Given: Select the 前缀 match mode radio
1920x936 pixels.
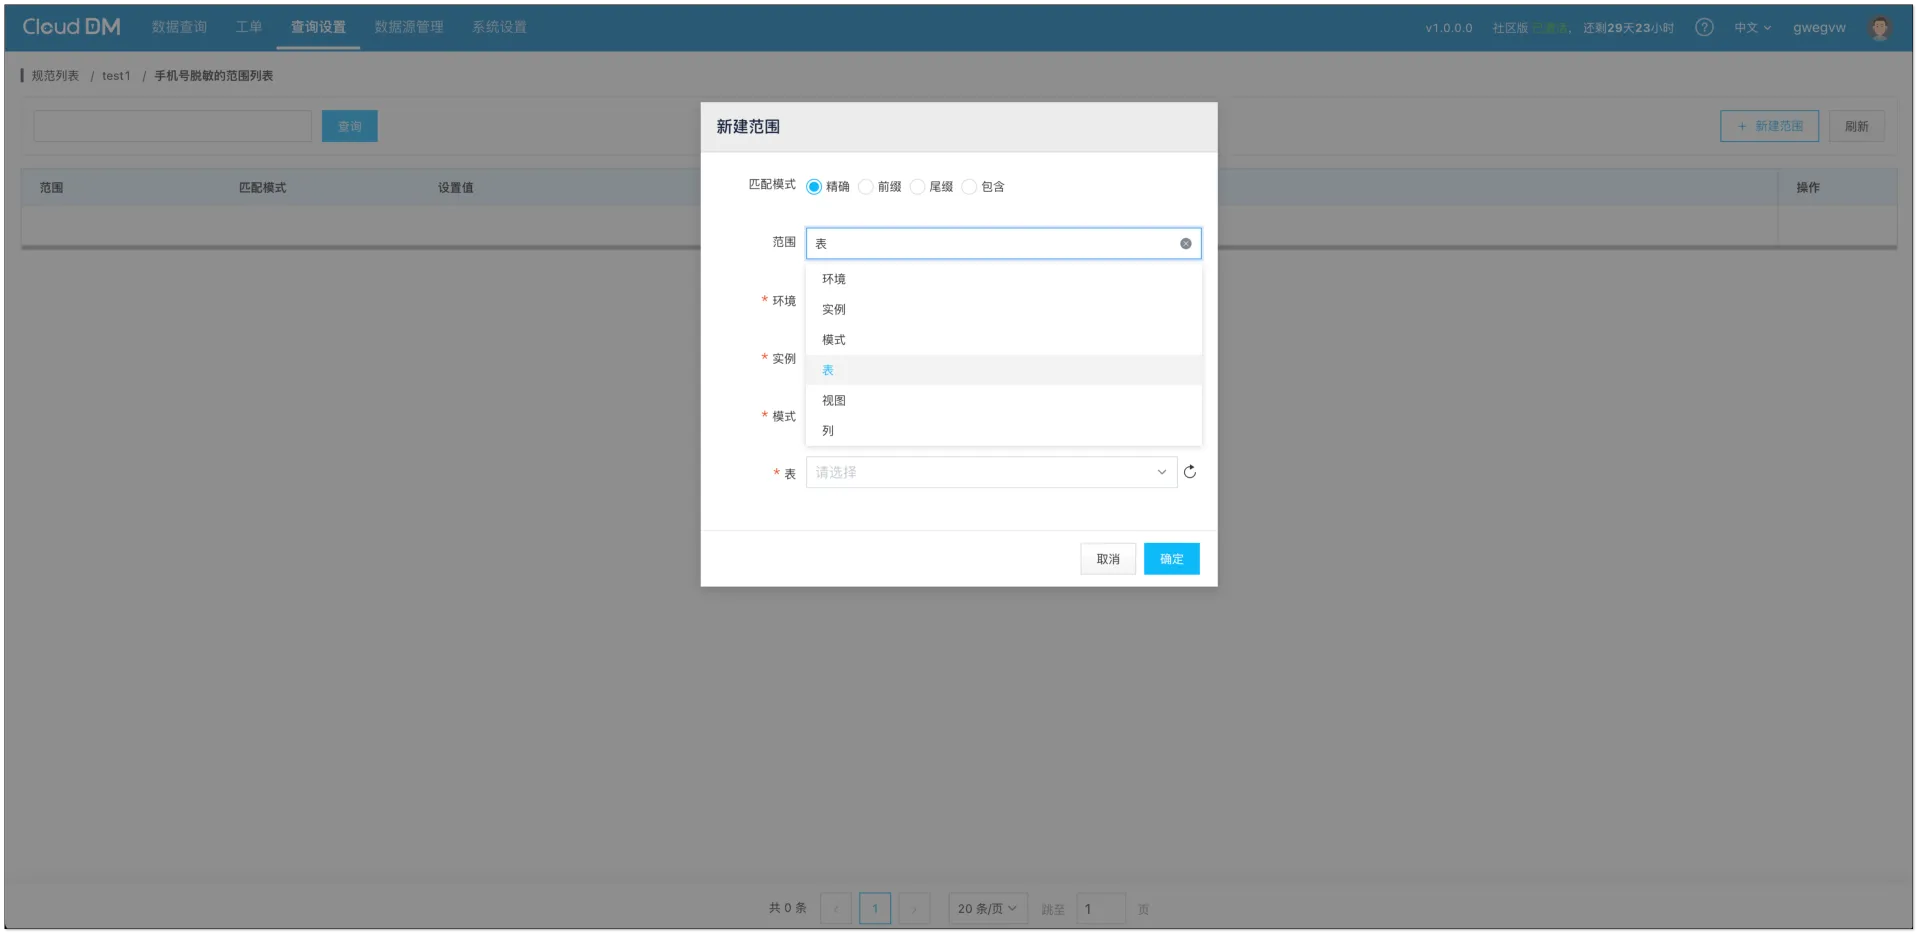Looking at the screenshot, I should (x=866, y=187).
